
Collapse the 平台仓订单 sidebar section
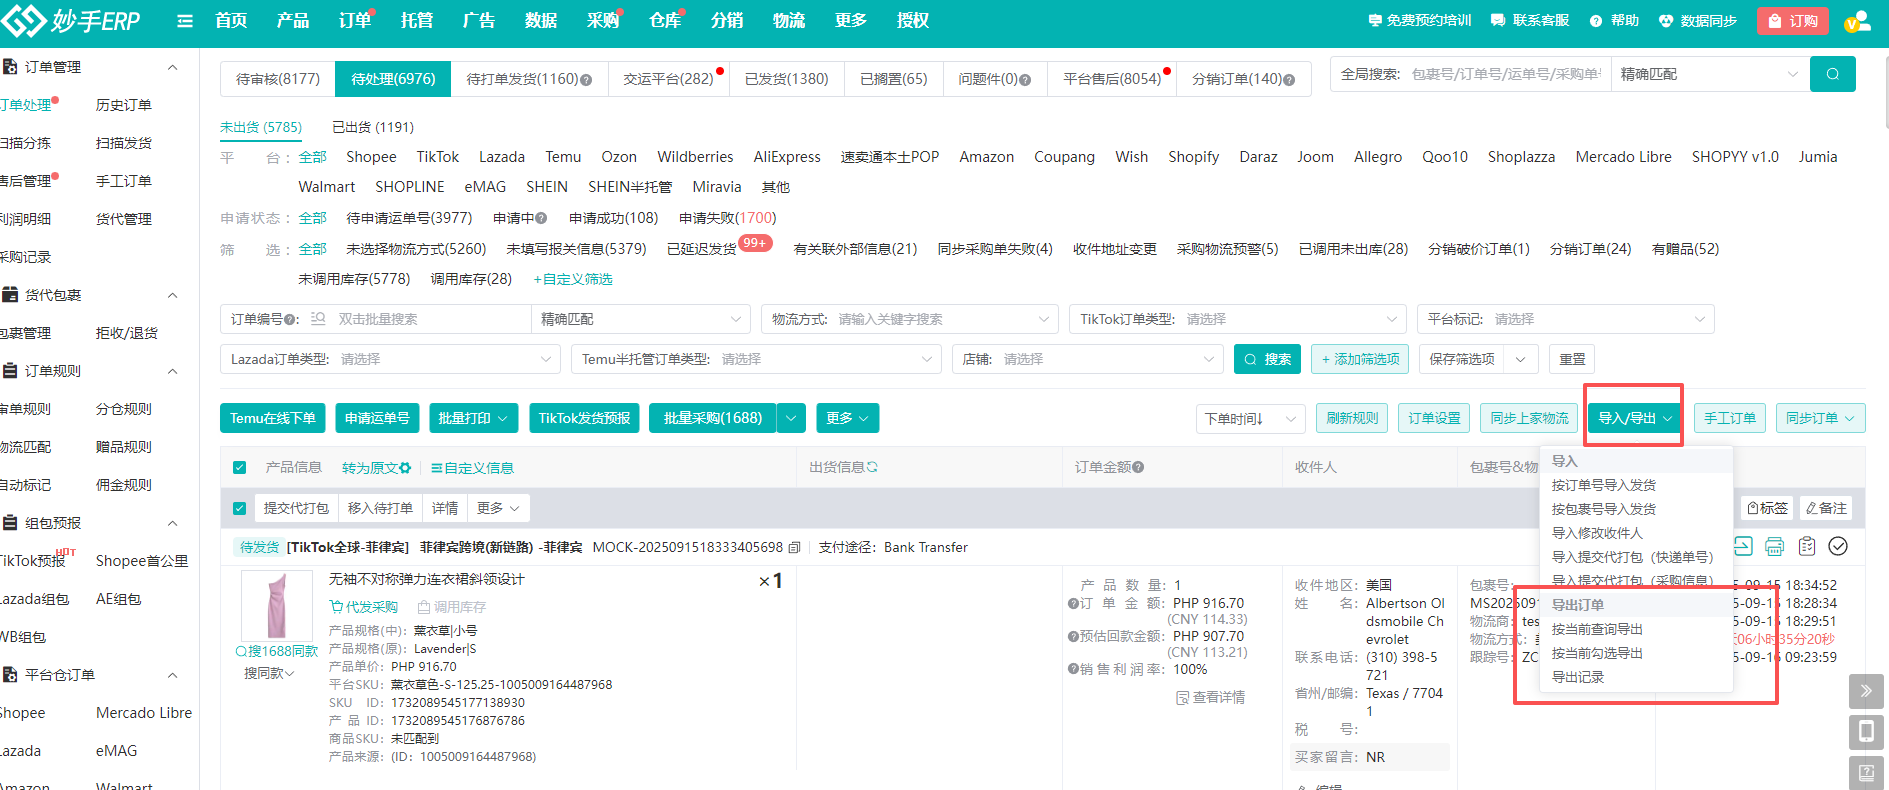point(172,675)
